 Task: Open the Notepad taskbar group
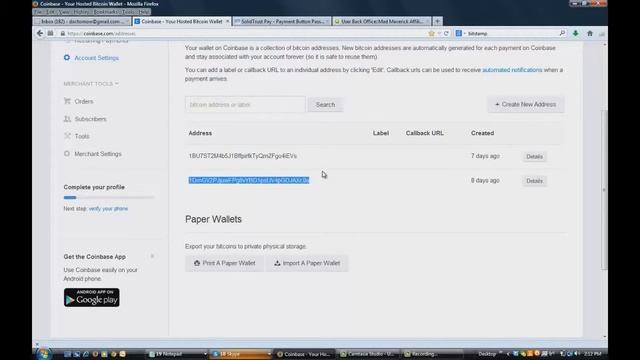[x=178, y=354]
